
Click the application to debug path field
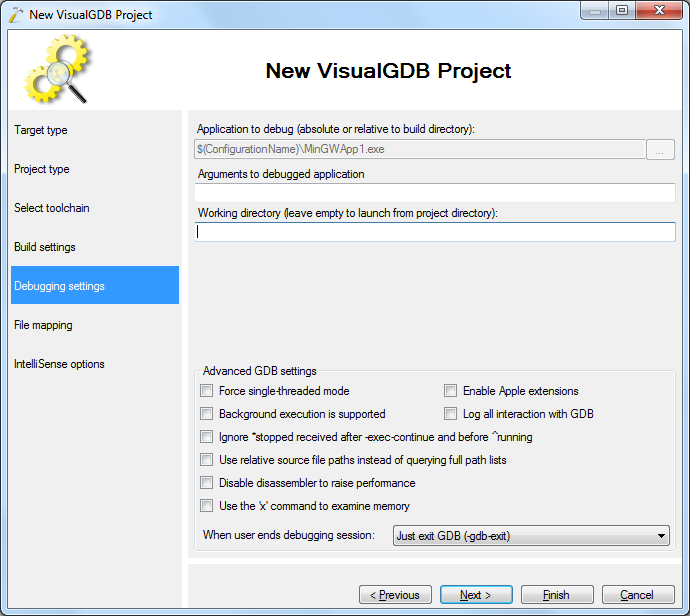[x=420, y=149]
